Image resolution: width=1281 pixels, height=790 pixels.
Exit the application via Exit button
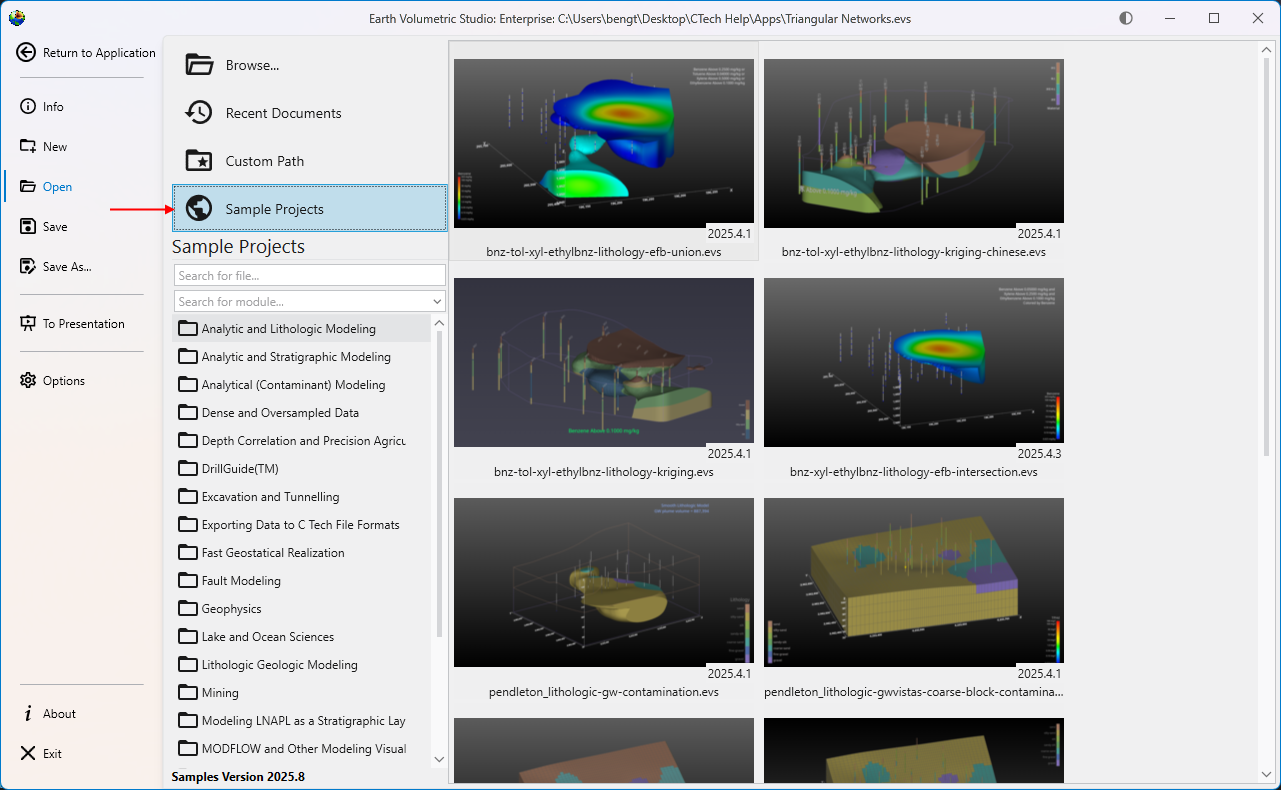pos(52,754)
